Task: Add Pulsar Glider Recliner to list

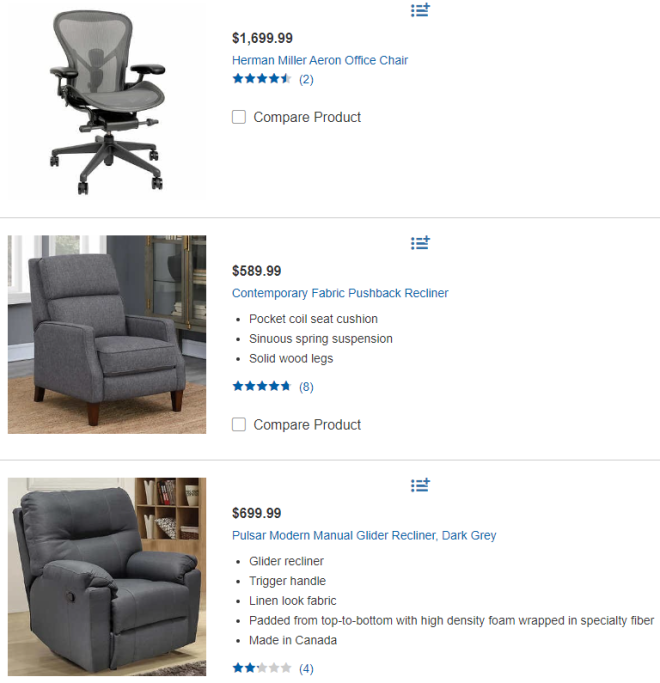Action: point(420,485)
